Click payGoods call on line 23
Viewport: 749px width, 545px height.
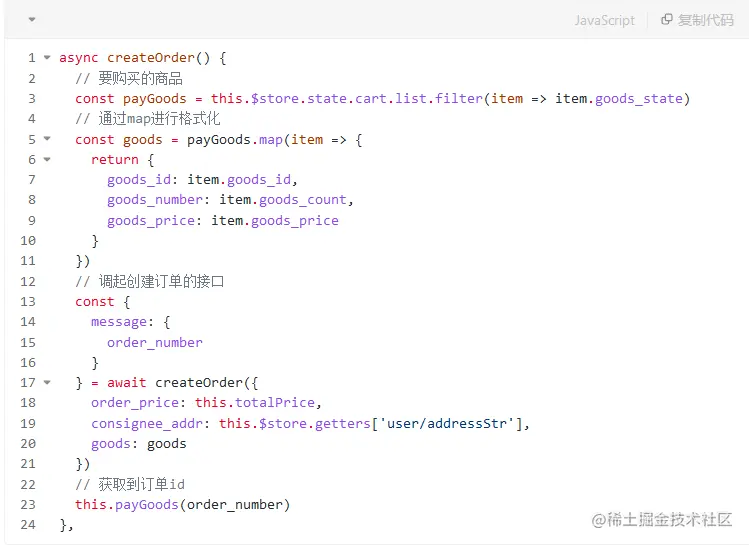tap(147, 505)
